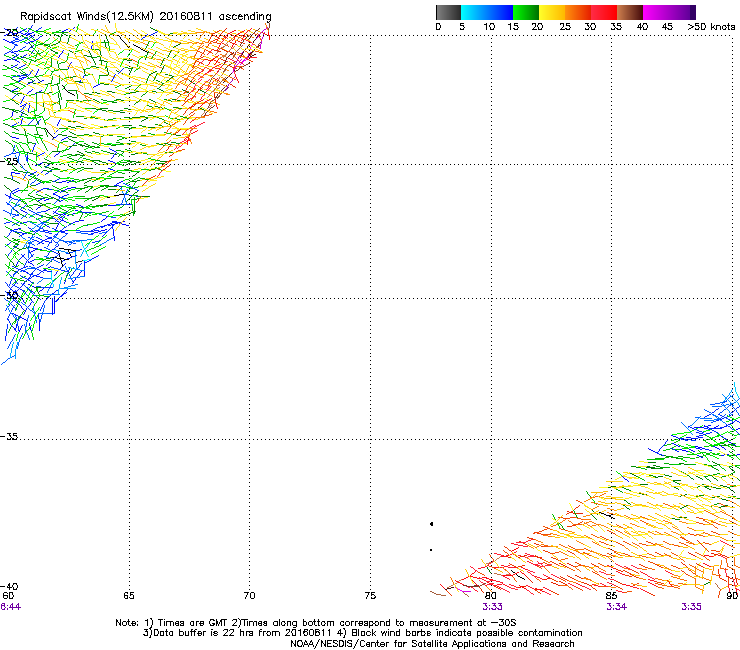Image resolution: width=740 pixels, height=650 pixels.
Task: Click the 'NOAA/NESDIS/Center for Satellite Applications and Research' credit
Action: click(x=432, y=644)
